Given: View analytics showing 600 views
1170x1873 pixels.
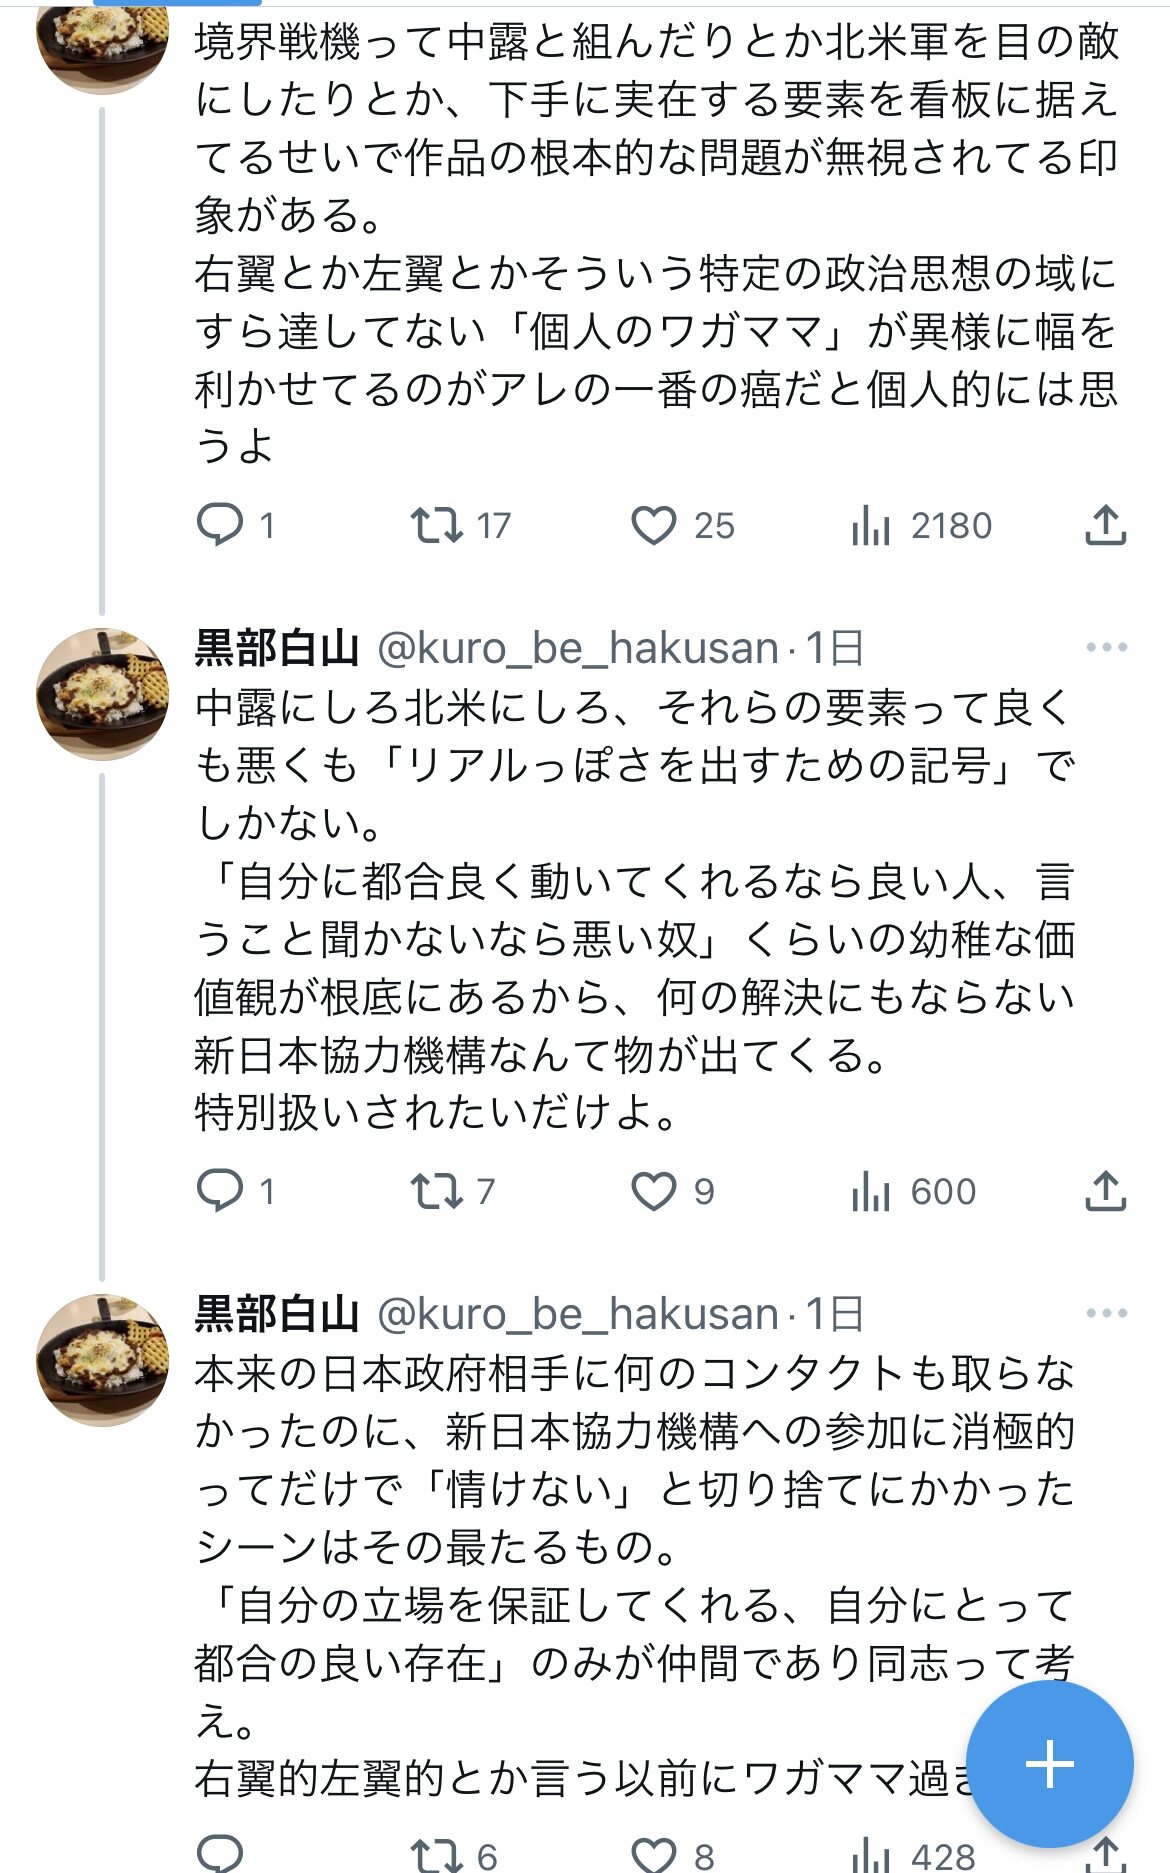Looking at the screenshot, I should click(x=871, y=1190).
